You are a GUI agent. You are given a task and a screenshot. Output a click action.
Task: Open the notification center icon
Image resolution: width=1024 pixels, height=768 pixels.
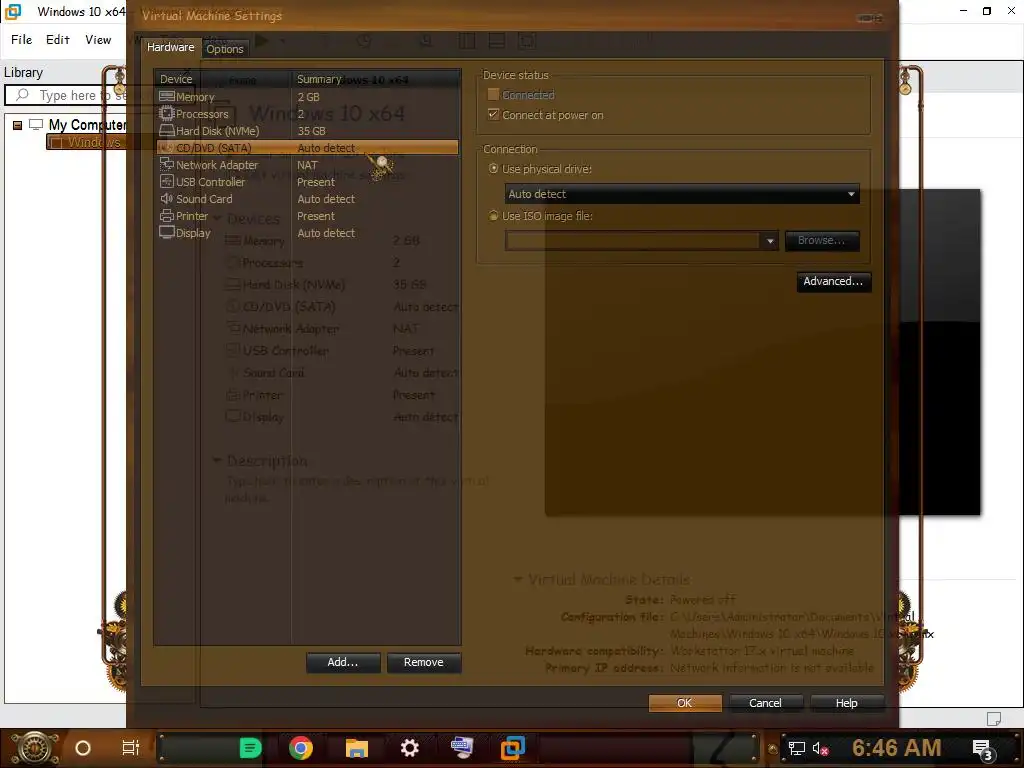pos(983,749)
